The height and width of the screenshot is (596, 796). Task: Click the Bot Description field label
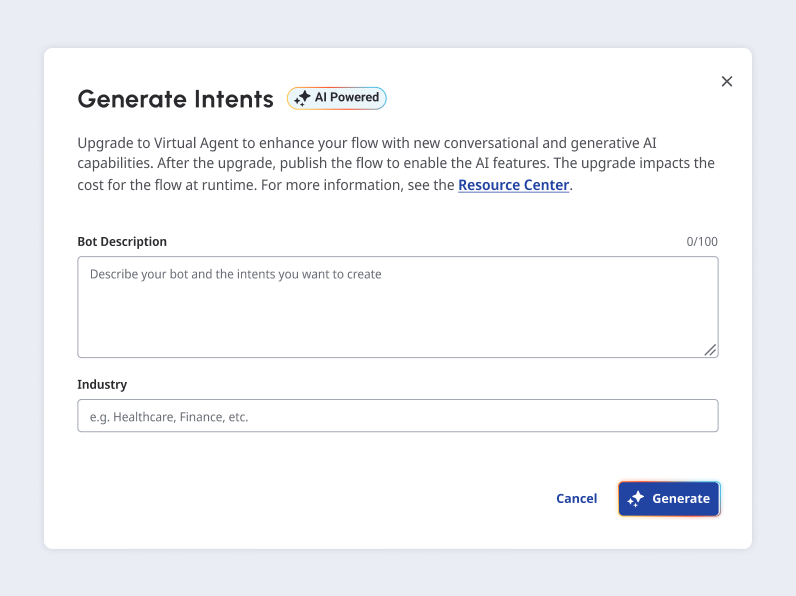(x=122, y=242)
